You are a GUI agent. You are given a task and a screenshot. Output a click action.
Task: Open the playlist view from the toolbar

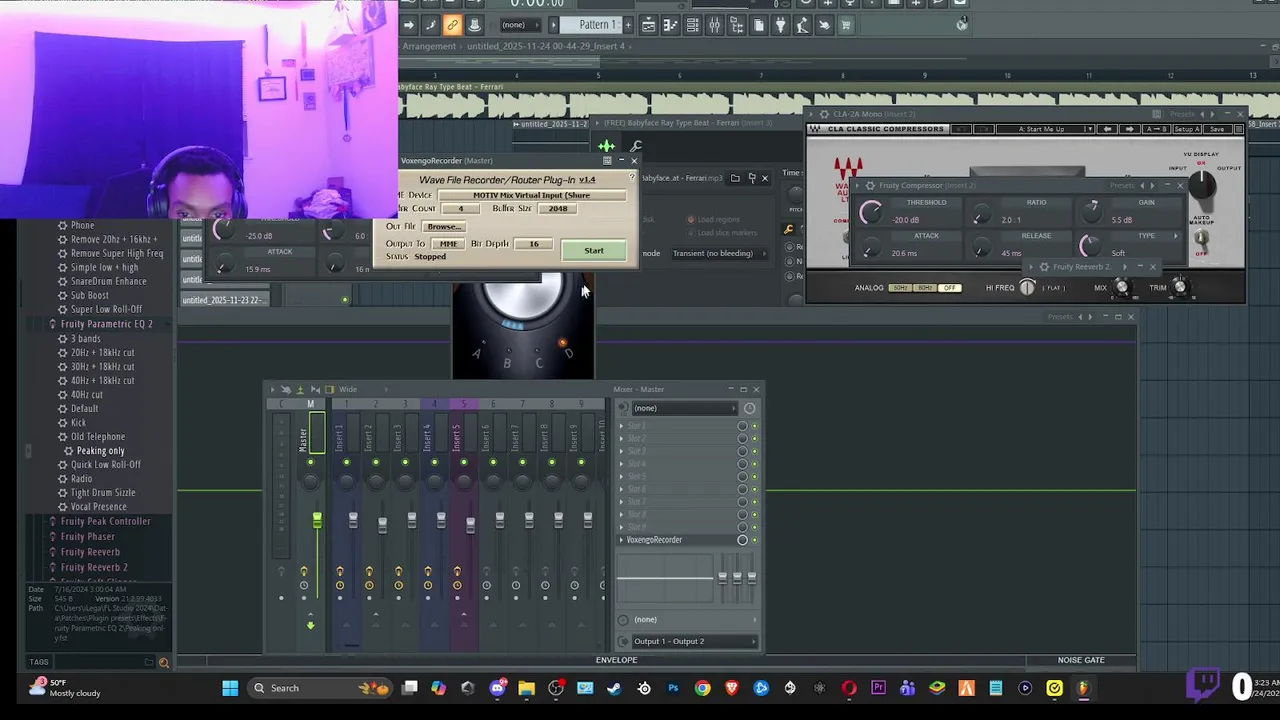click(648, 25)
